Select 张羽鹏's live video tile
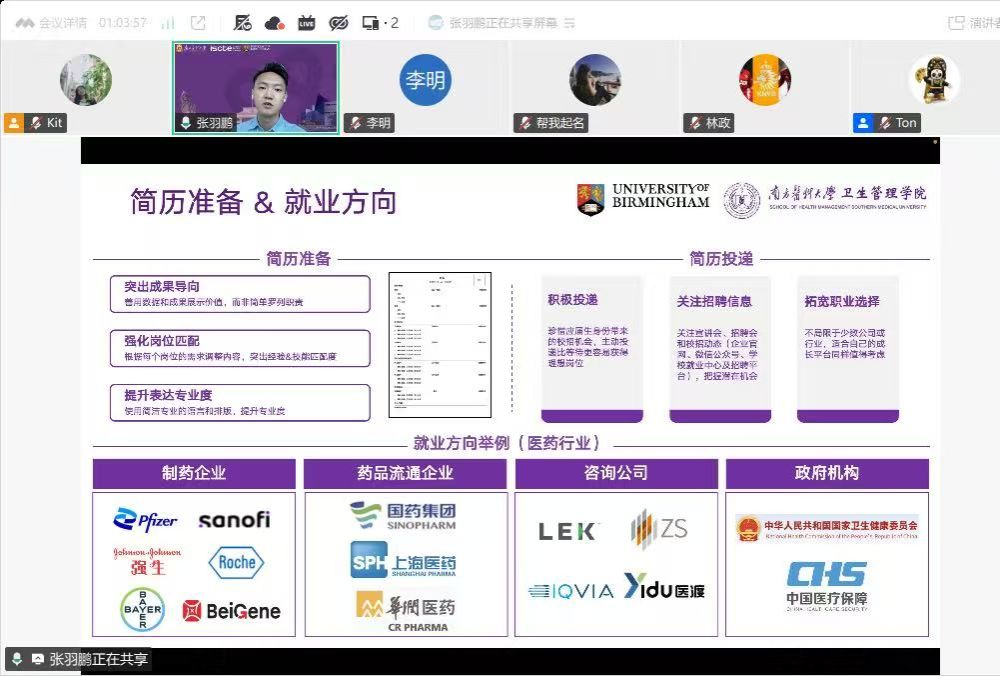This screenshot has height=676, width=1000. [x=256, y=88]
